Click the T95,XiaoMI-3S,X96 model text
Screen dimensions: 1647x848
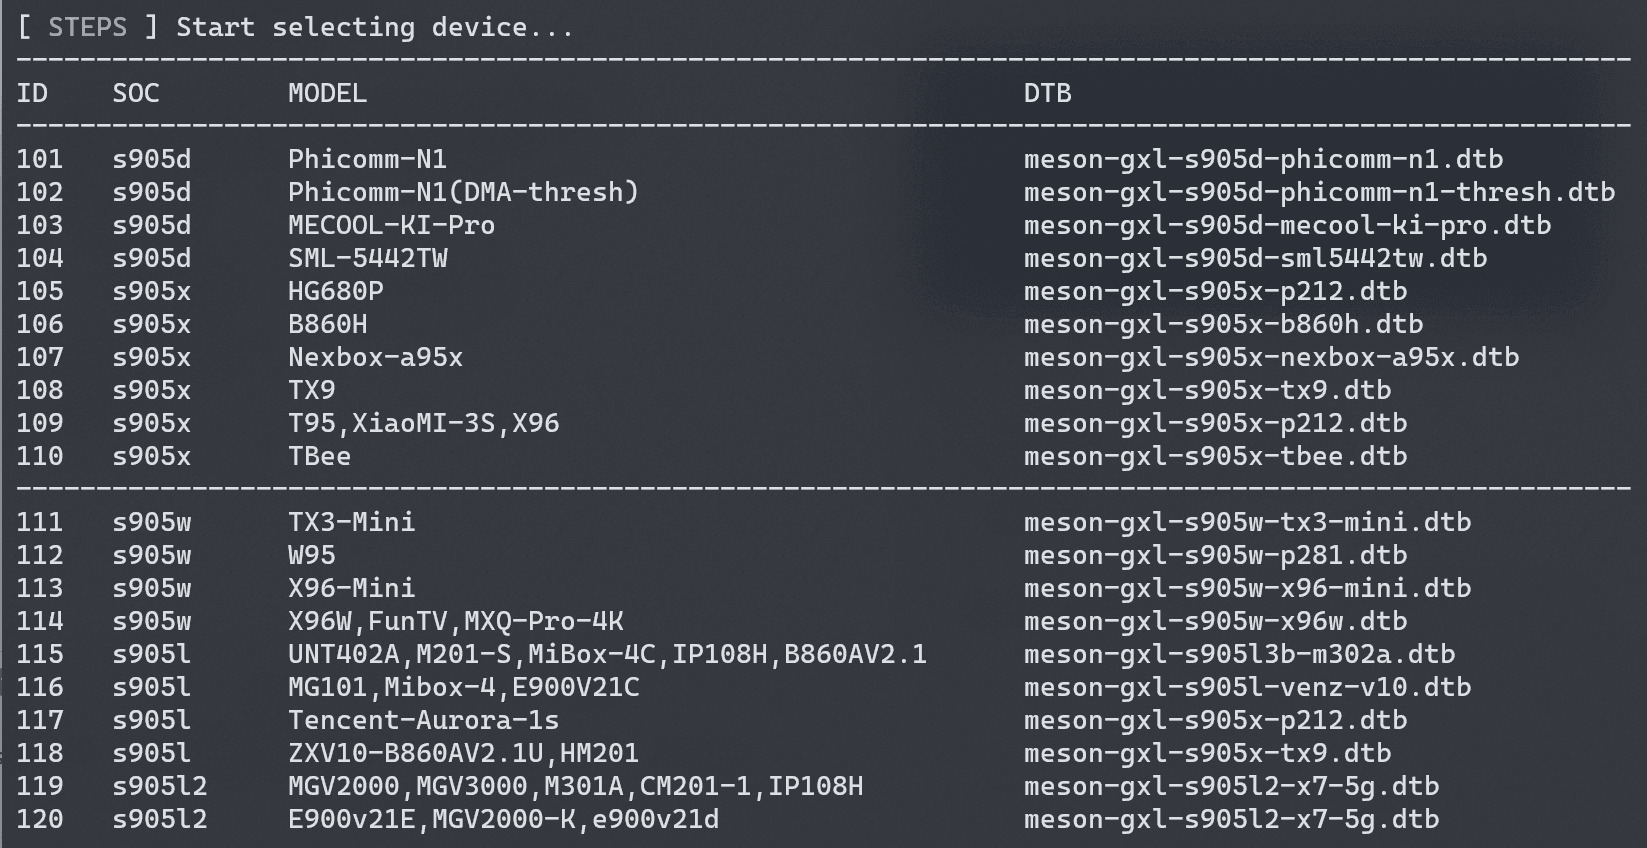424,423
